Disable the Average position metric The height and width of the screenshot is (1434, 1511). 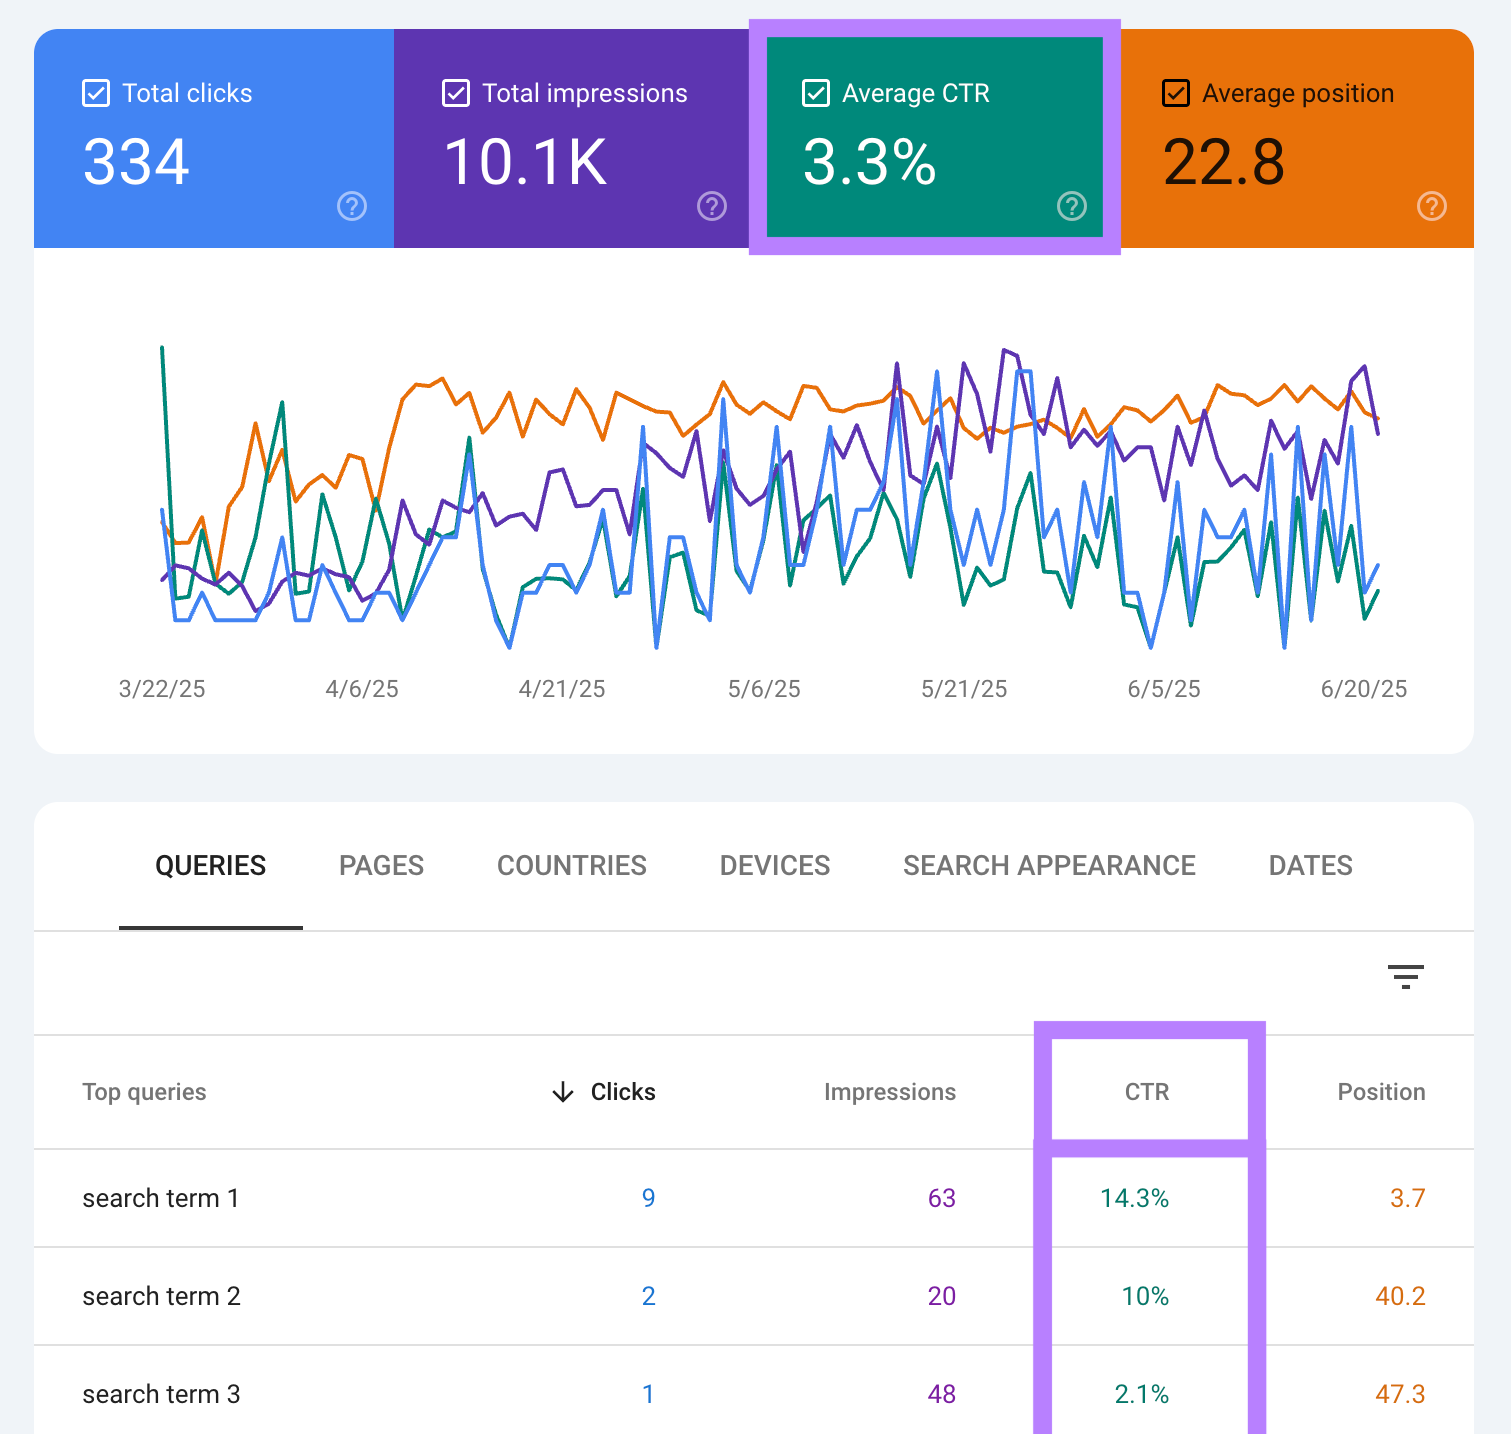(x=1175, y=92)
